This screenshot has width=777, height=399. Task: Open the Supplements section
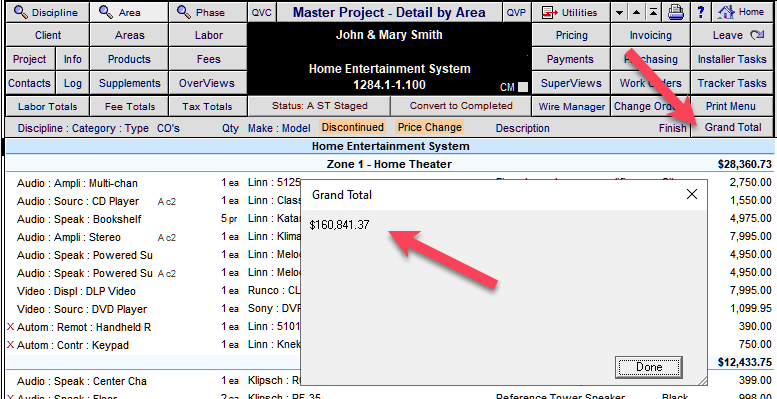(x=129, y=83)
